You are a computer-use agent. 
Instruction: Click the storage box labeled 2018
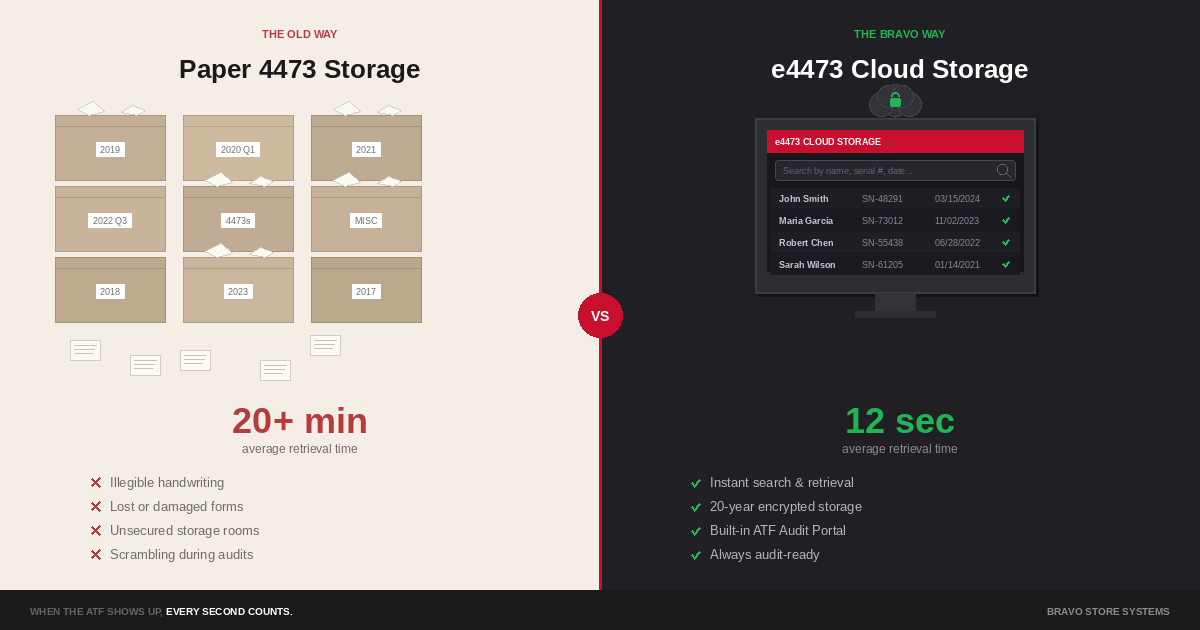[x=110, y=290]
